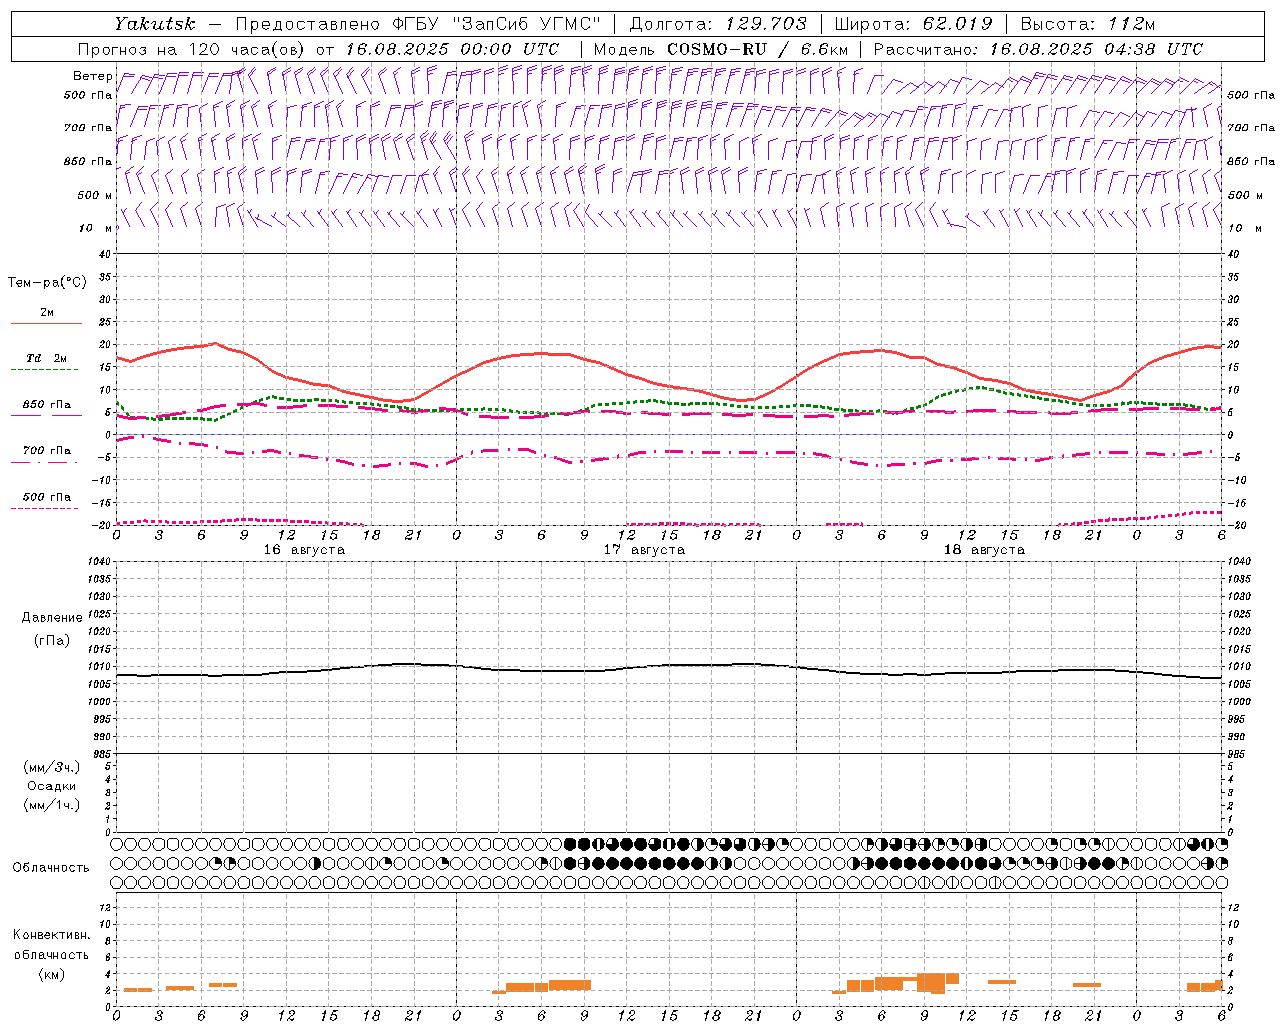Click the '17 августа' date label
1280x1024 pixels.
644,550
